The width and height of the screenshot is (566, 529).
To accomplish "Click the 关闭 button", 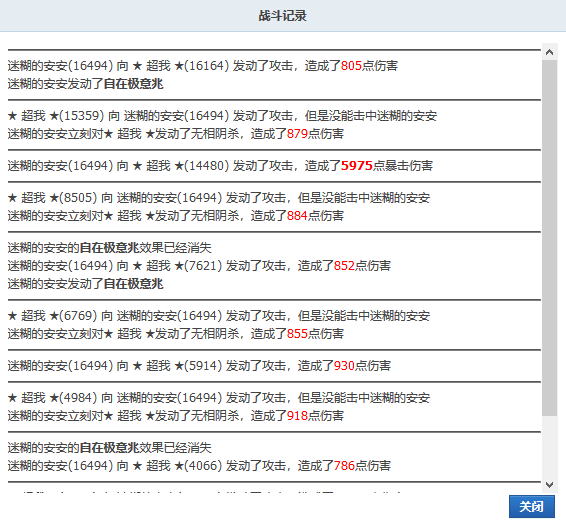I will click(x=531, y=506).
